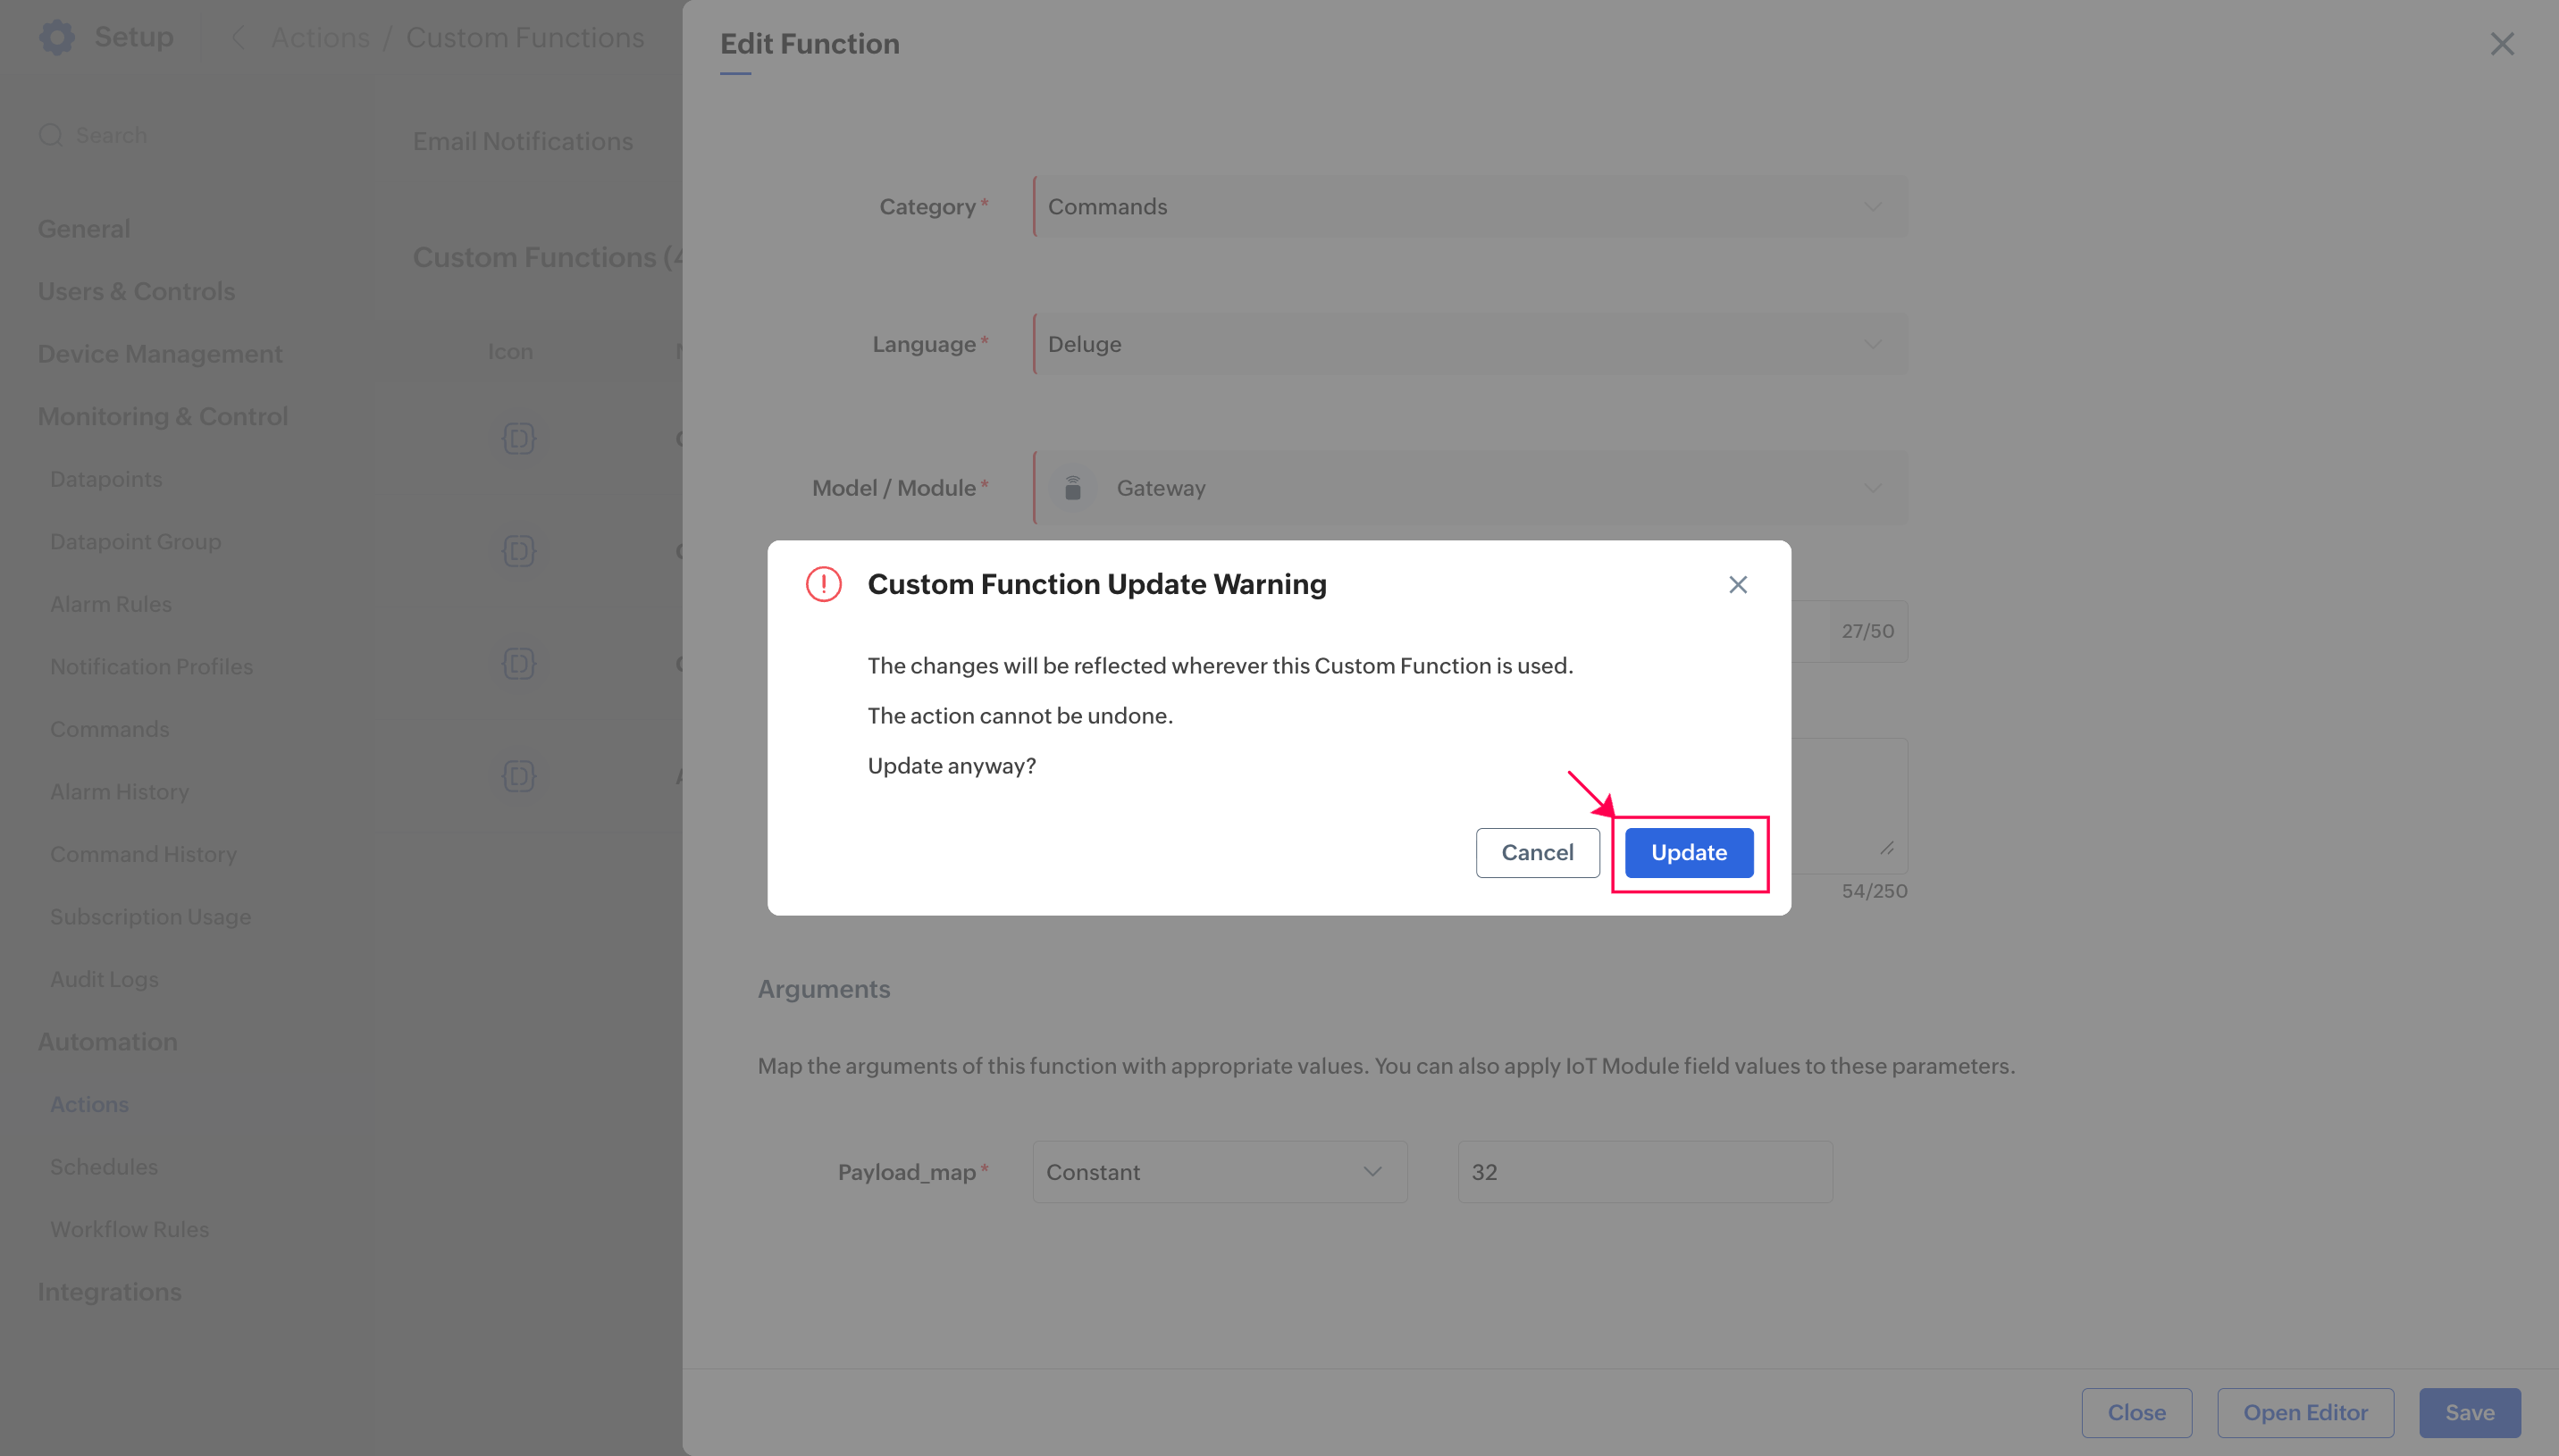Viewport: 2559px width, 1456px height.
Task: Select Workflow Rules under Automation
Action: (x=129, y=1229)
